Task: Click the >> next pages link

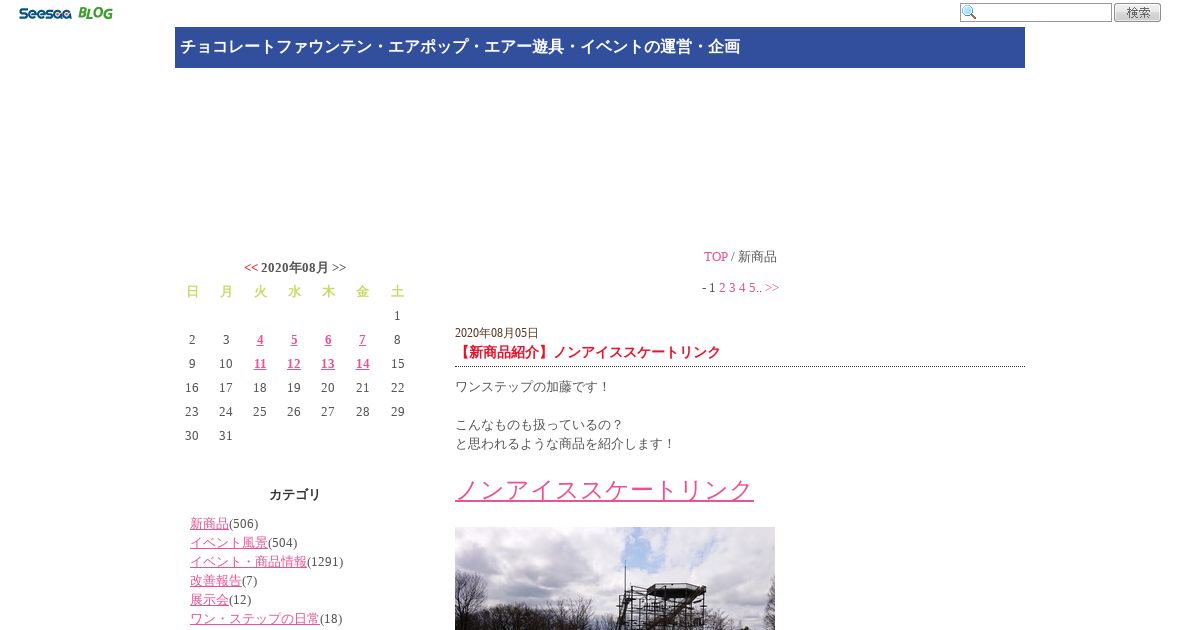Action: click(x=772, y=288)
